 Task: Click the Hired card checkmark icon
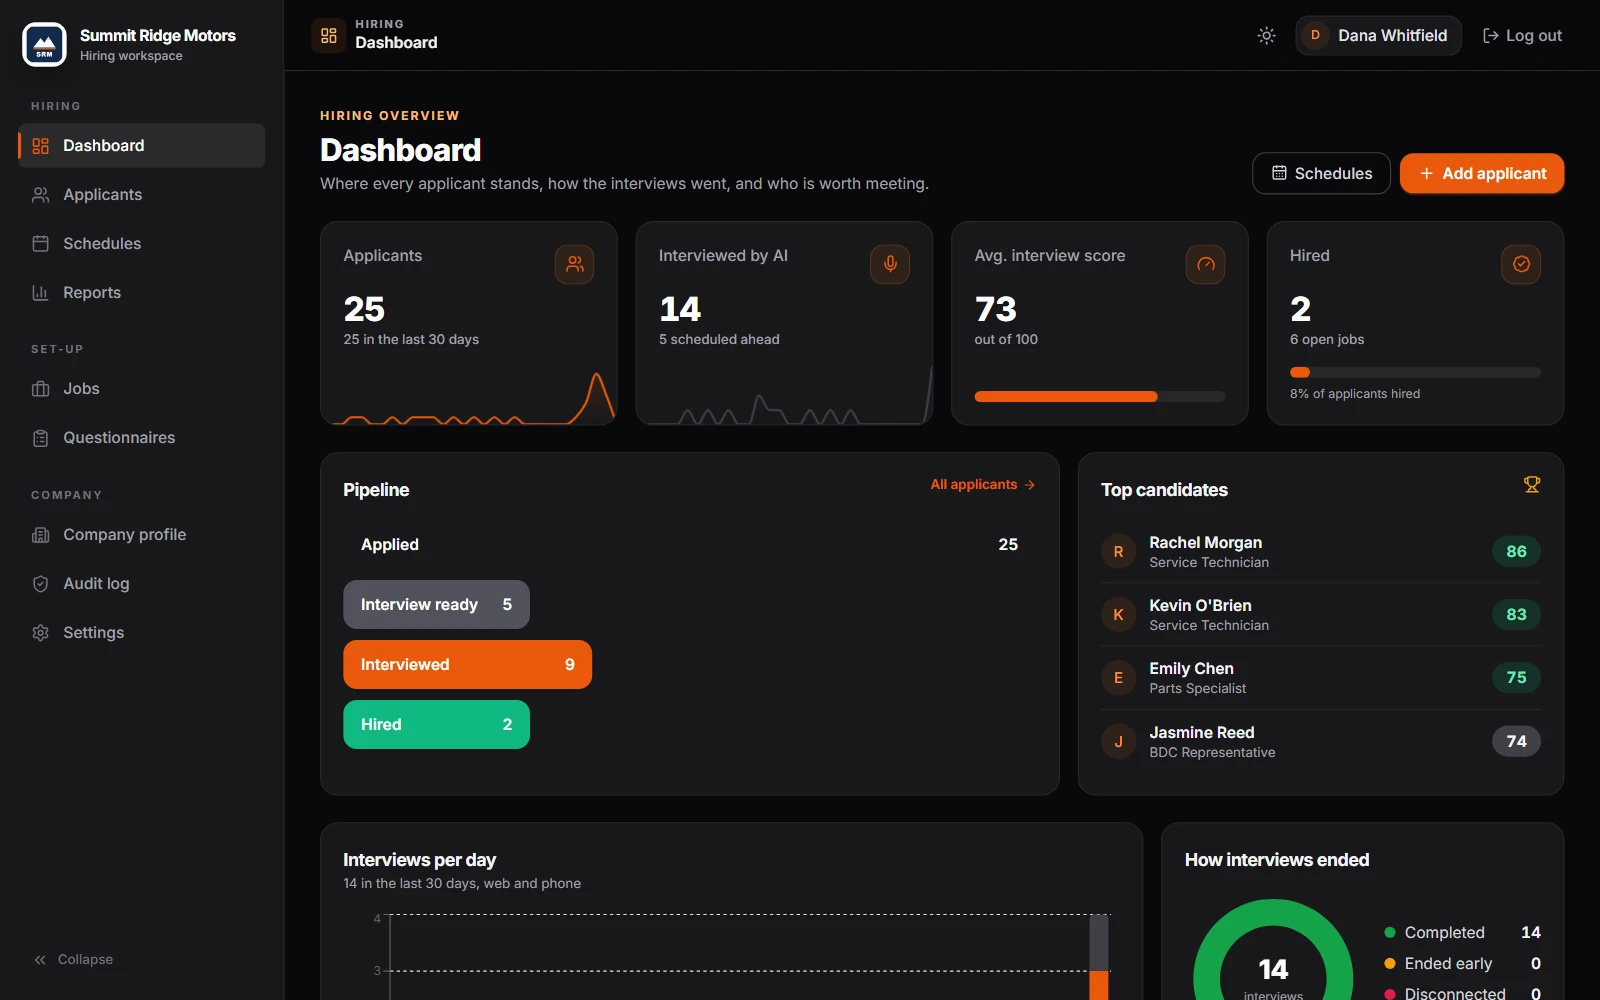point(1521,264)
